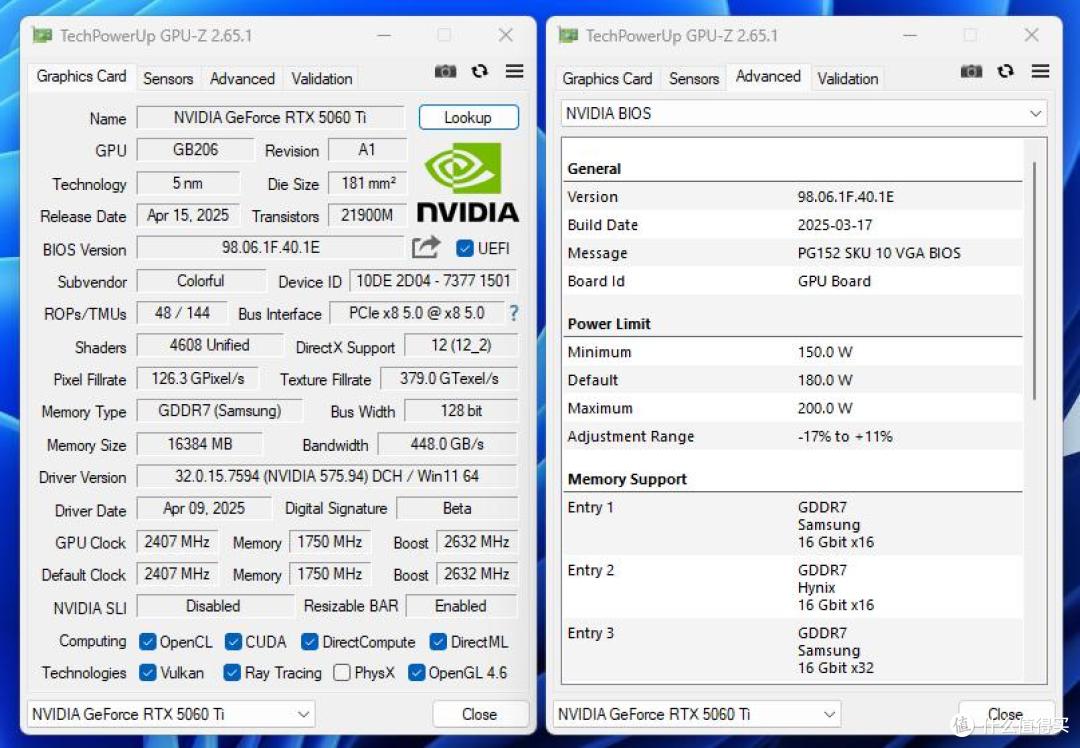Click screenshot camera icon in right GPU-Z window

tap(971, 71)
